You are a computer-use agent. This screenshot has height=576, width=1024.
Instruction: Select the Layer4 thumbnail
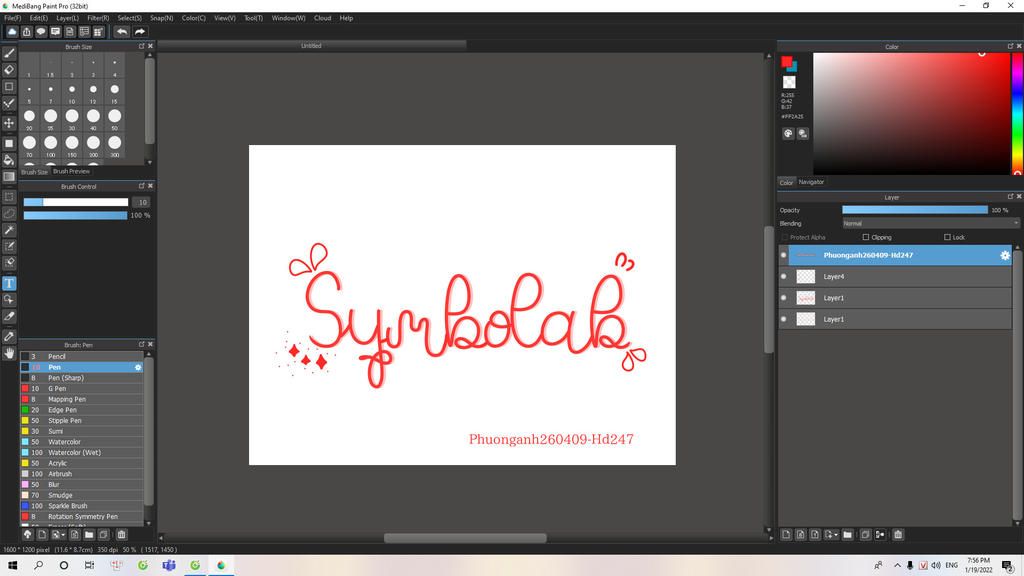point(806,277)
